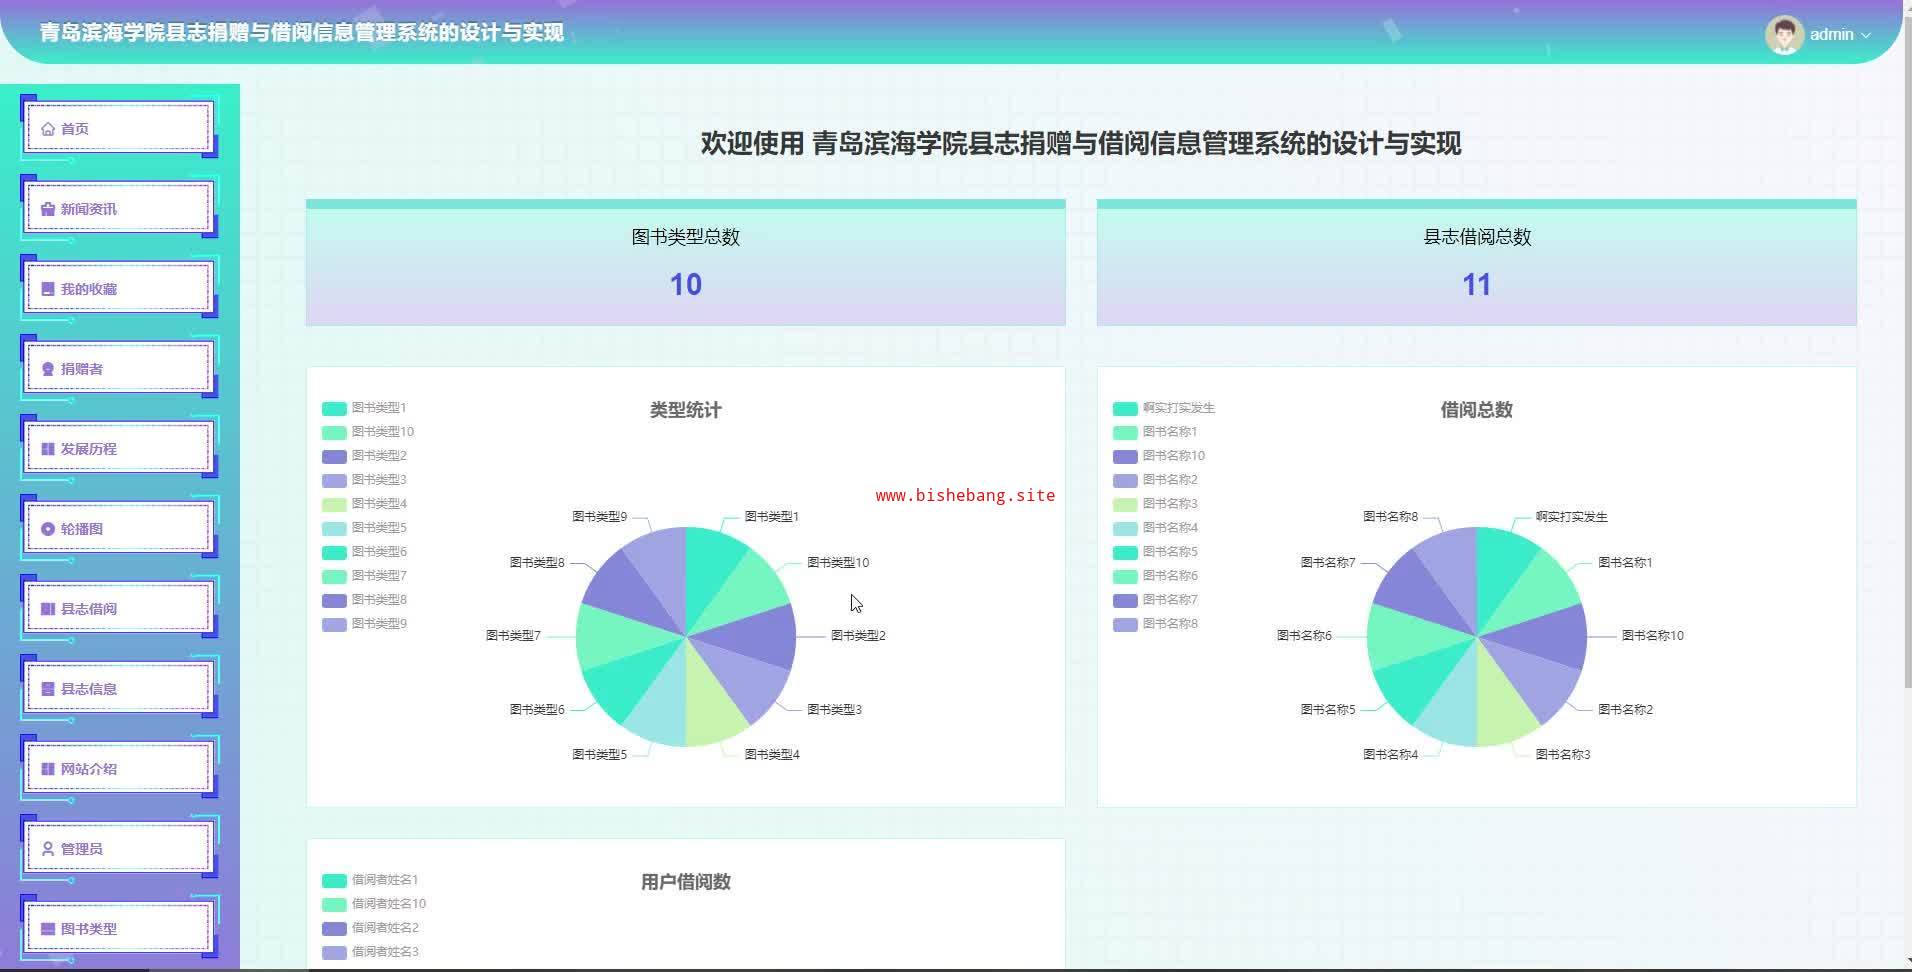
Task: Click the color swatch next to 图书类型8
Action: point(334,600)
